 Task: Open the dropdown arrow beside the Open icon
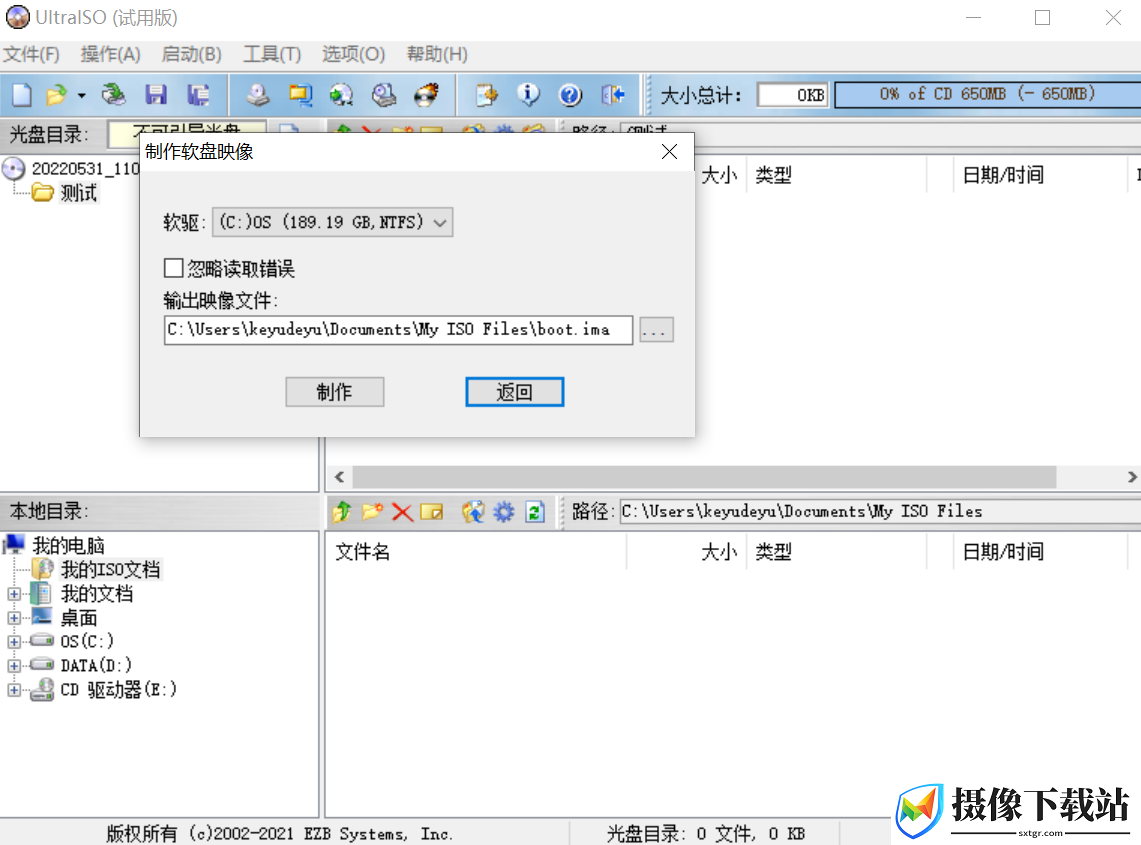82,95
